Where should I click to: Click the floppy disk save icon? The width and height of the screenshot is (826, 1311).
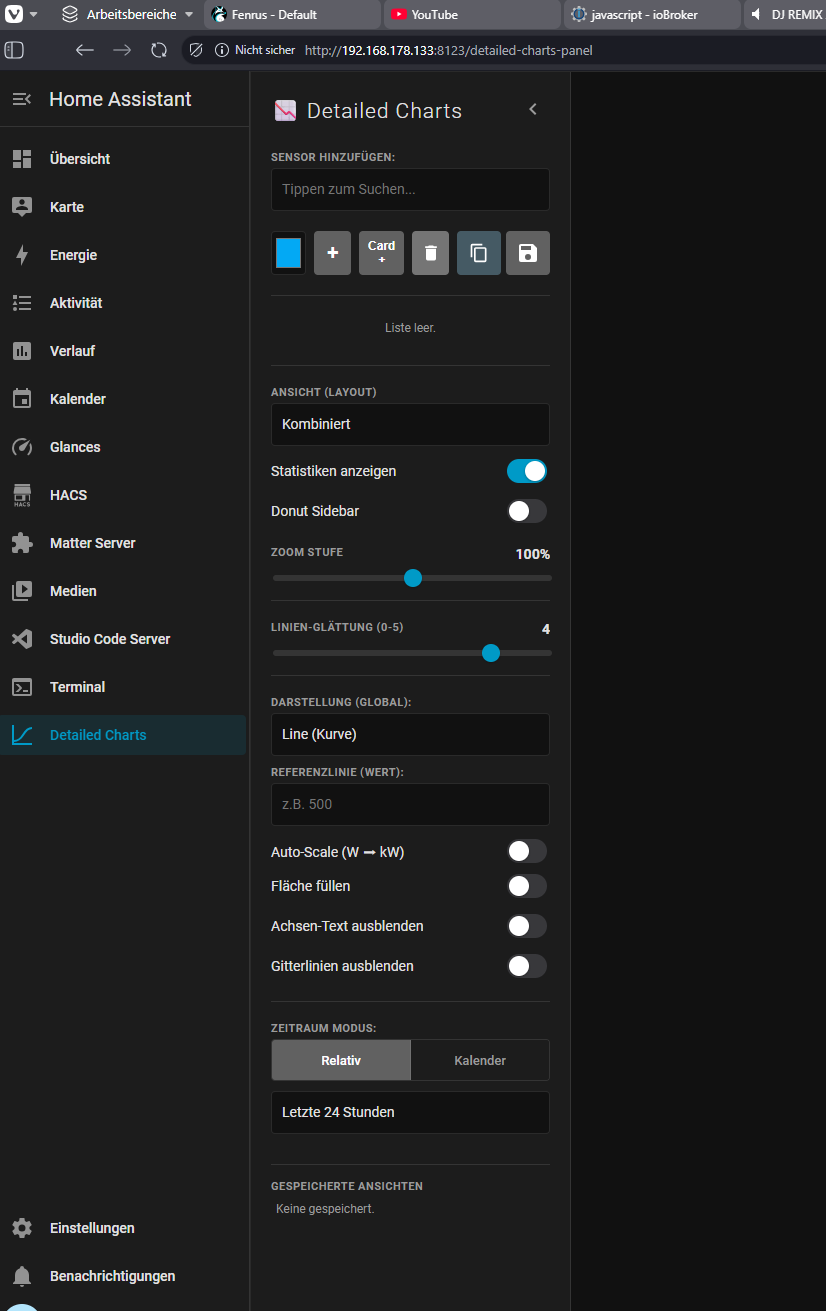(x=528, y=253)
